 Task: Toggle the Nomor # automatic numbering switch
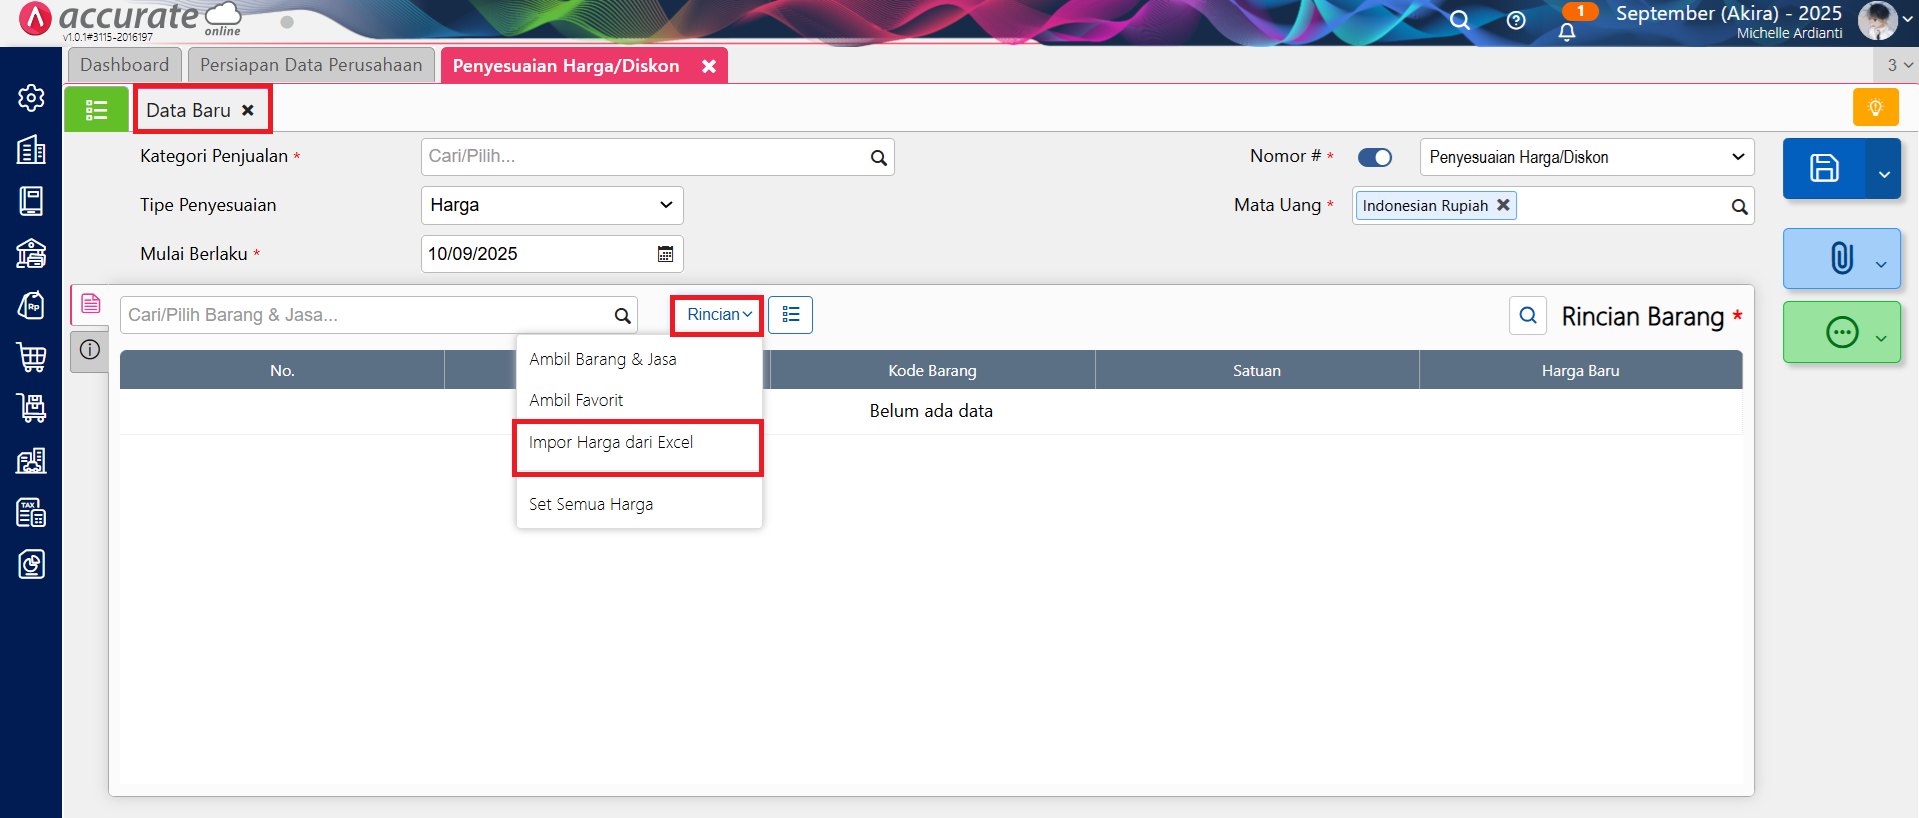(x=1374, y=157)
